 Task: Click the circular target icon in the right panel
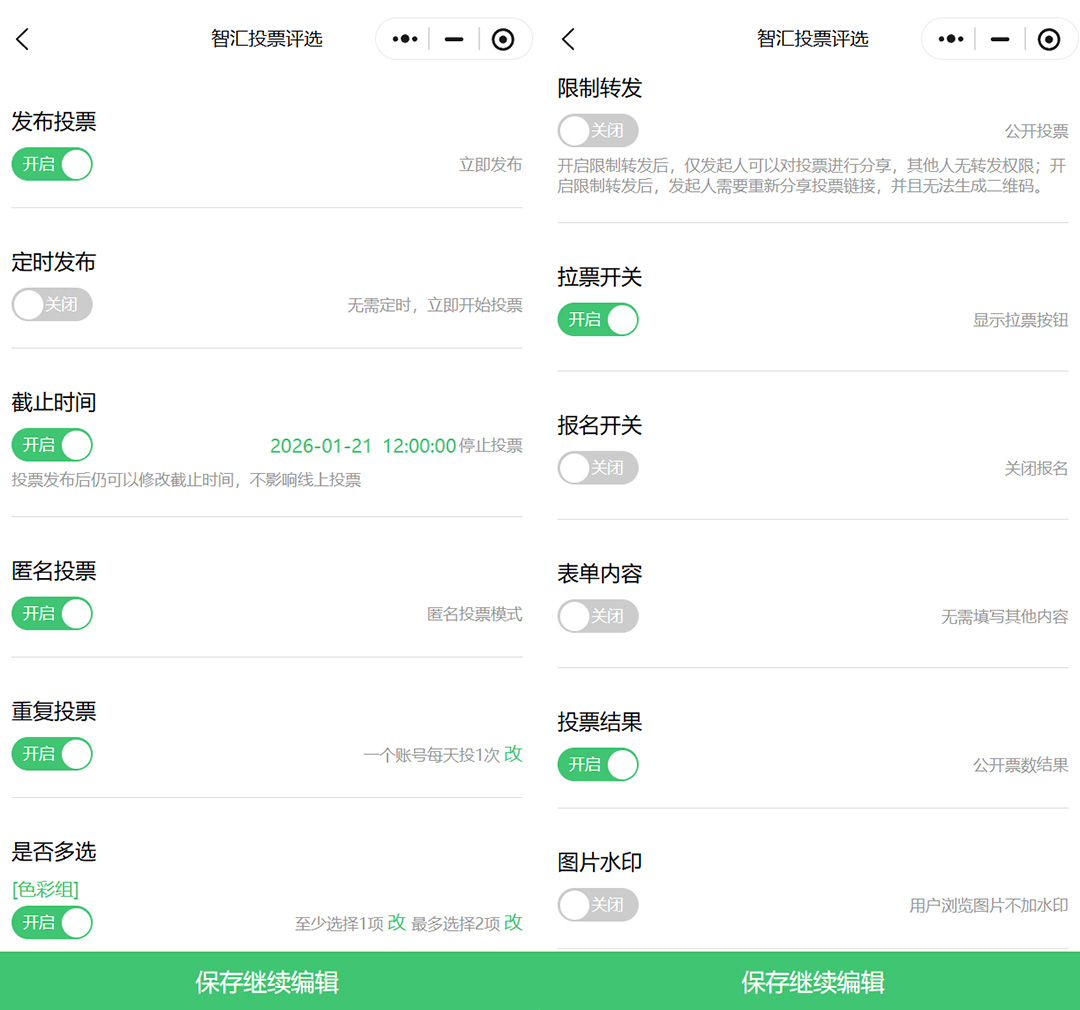(x=1049, y=39)
